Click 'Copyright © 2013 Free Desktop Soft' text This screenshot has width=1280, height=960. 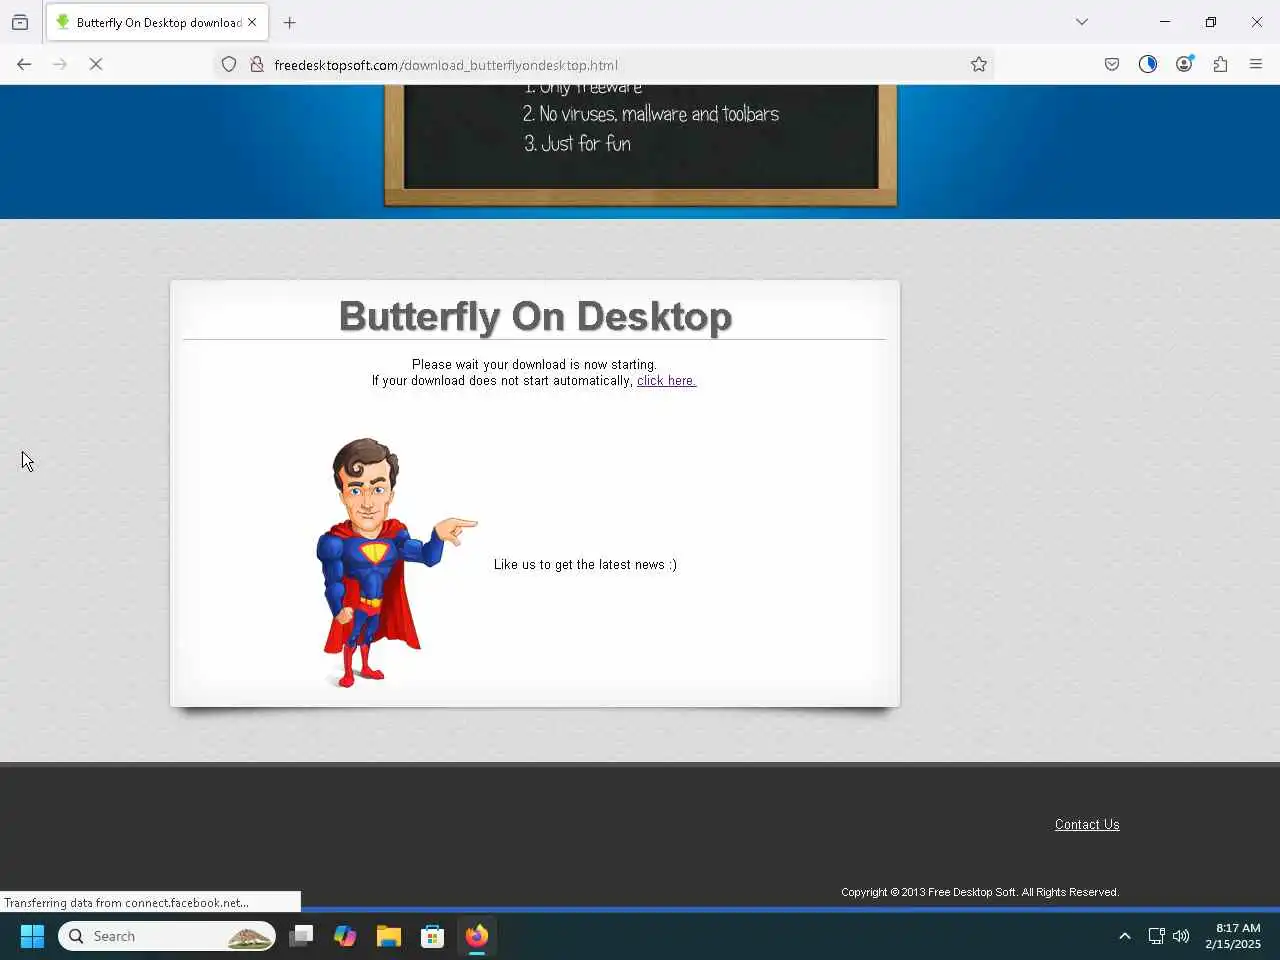point(929,892)
